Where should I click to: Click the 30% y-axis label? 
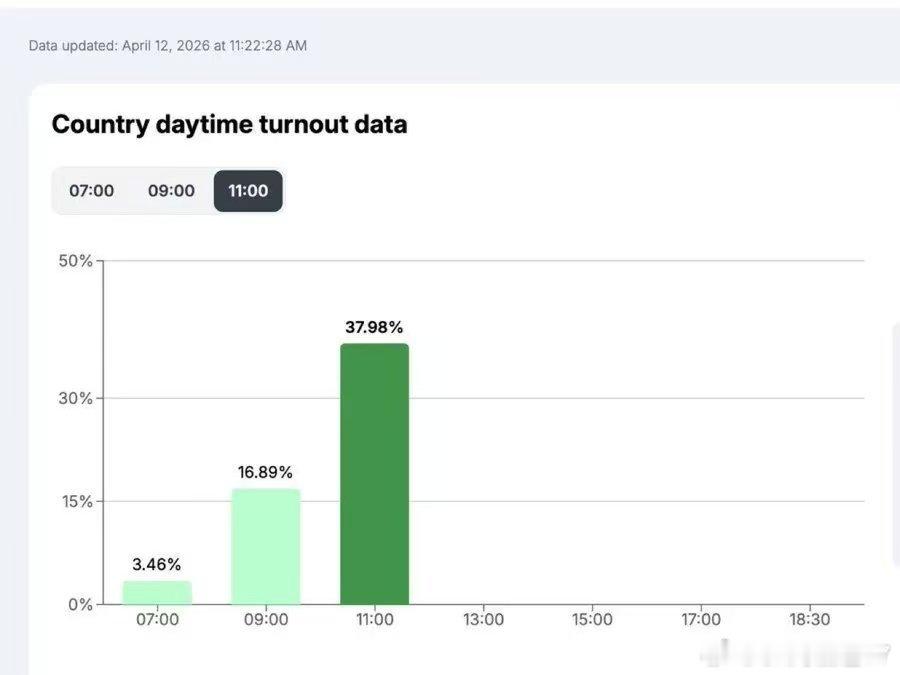tap(76, 398)
